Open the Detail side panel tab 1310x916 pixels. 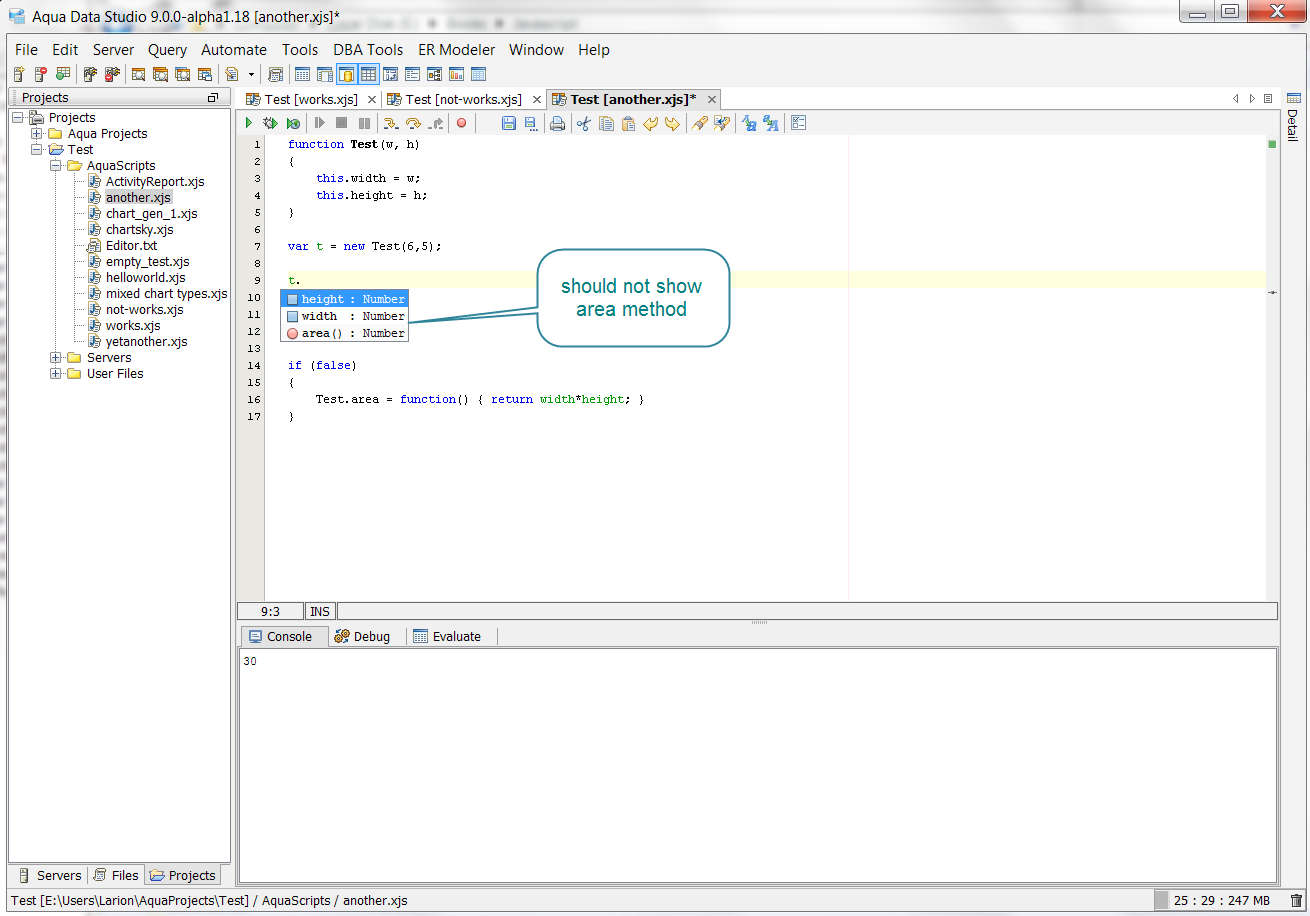coord(1293,118)
